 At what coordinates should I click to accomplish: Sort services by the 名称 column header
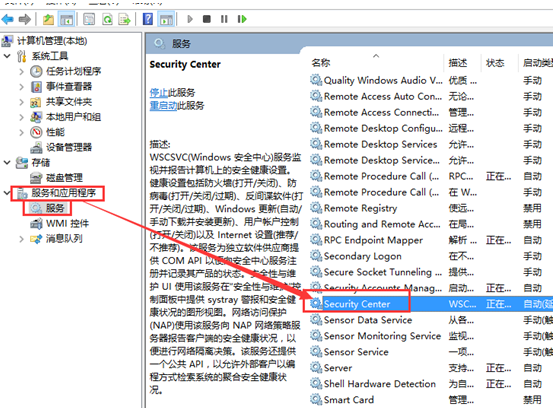click(x=321, y=63)
